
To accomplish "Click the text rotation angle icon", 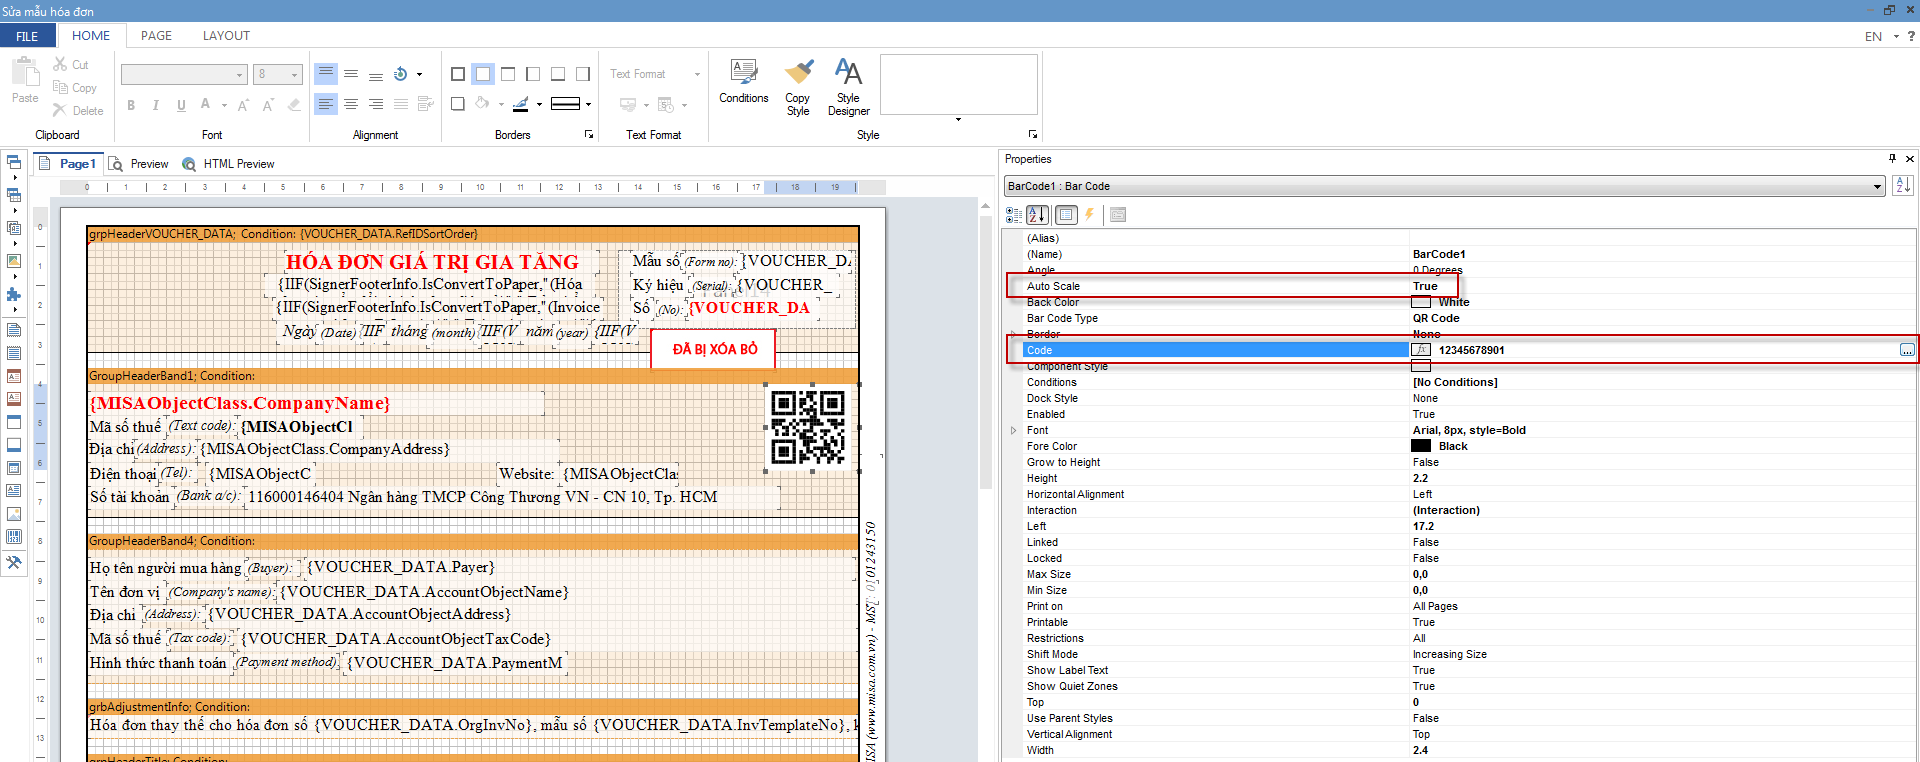I will click(401, 74).
